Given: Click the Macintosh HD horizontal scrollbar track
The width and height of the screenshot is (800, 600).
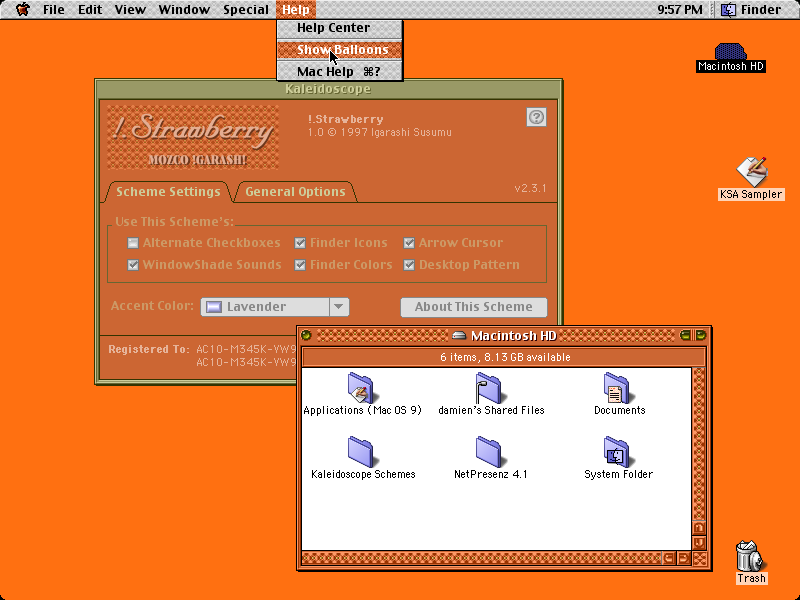Looking at the screenshot, I should tap(482, 558).
